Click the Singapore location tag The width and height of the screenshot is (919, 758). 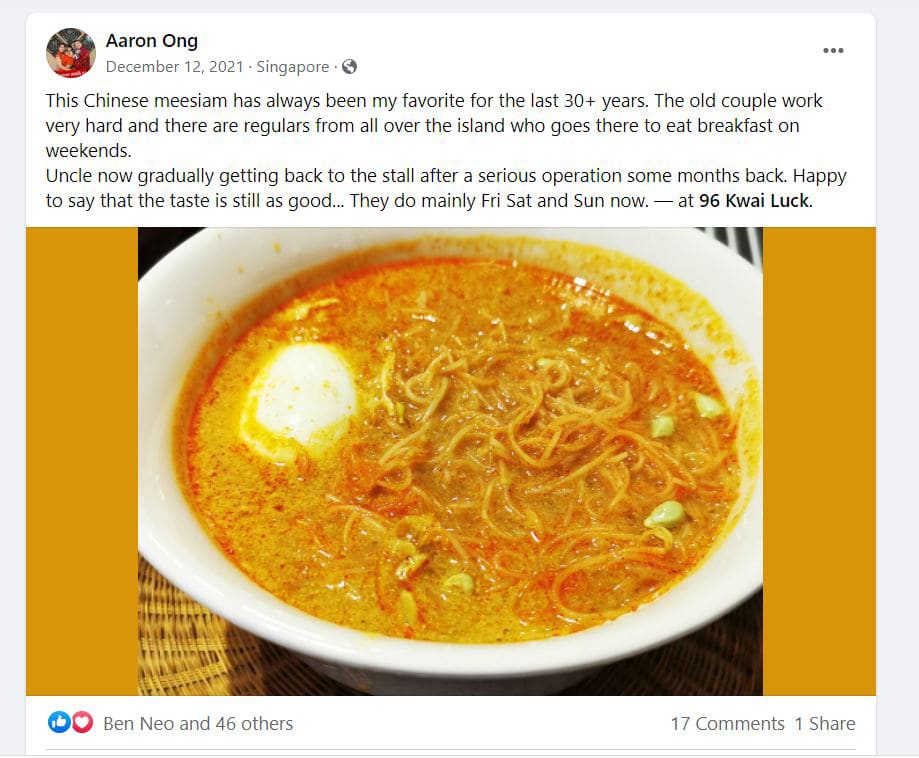pyautogui.click(x=292, y=67)
